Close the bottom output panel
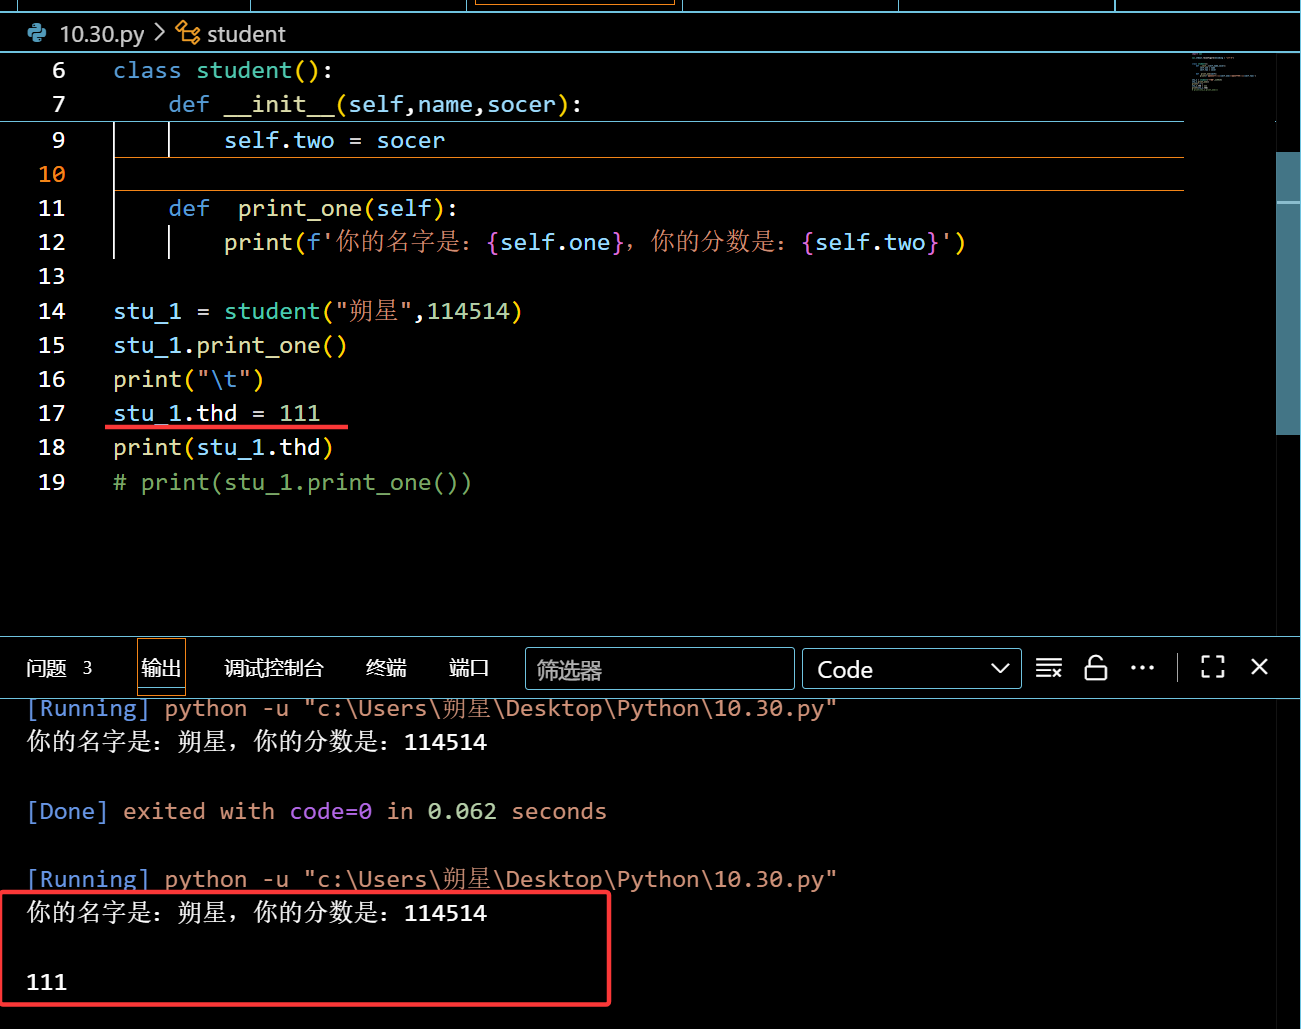1301x1029 pixels. click(1259, 667)
